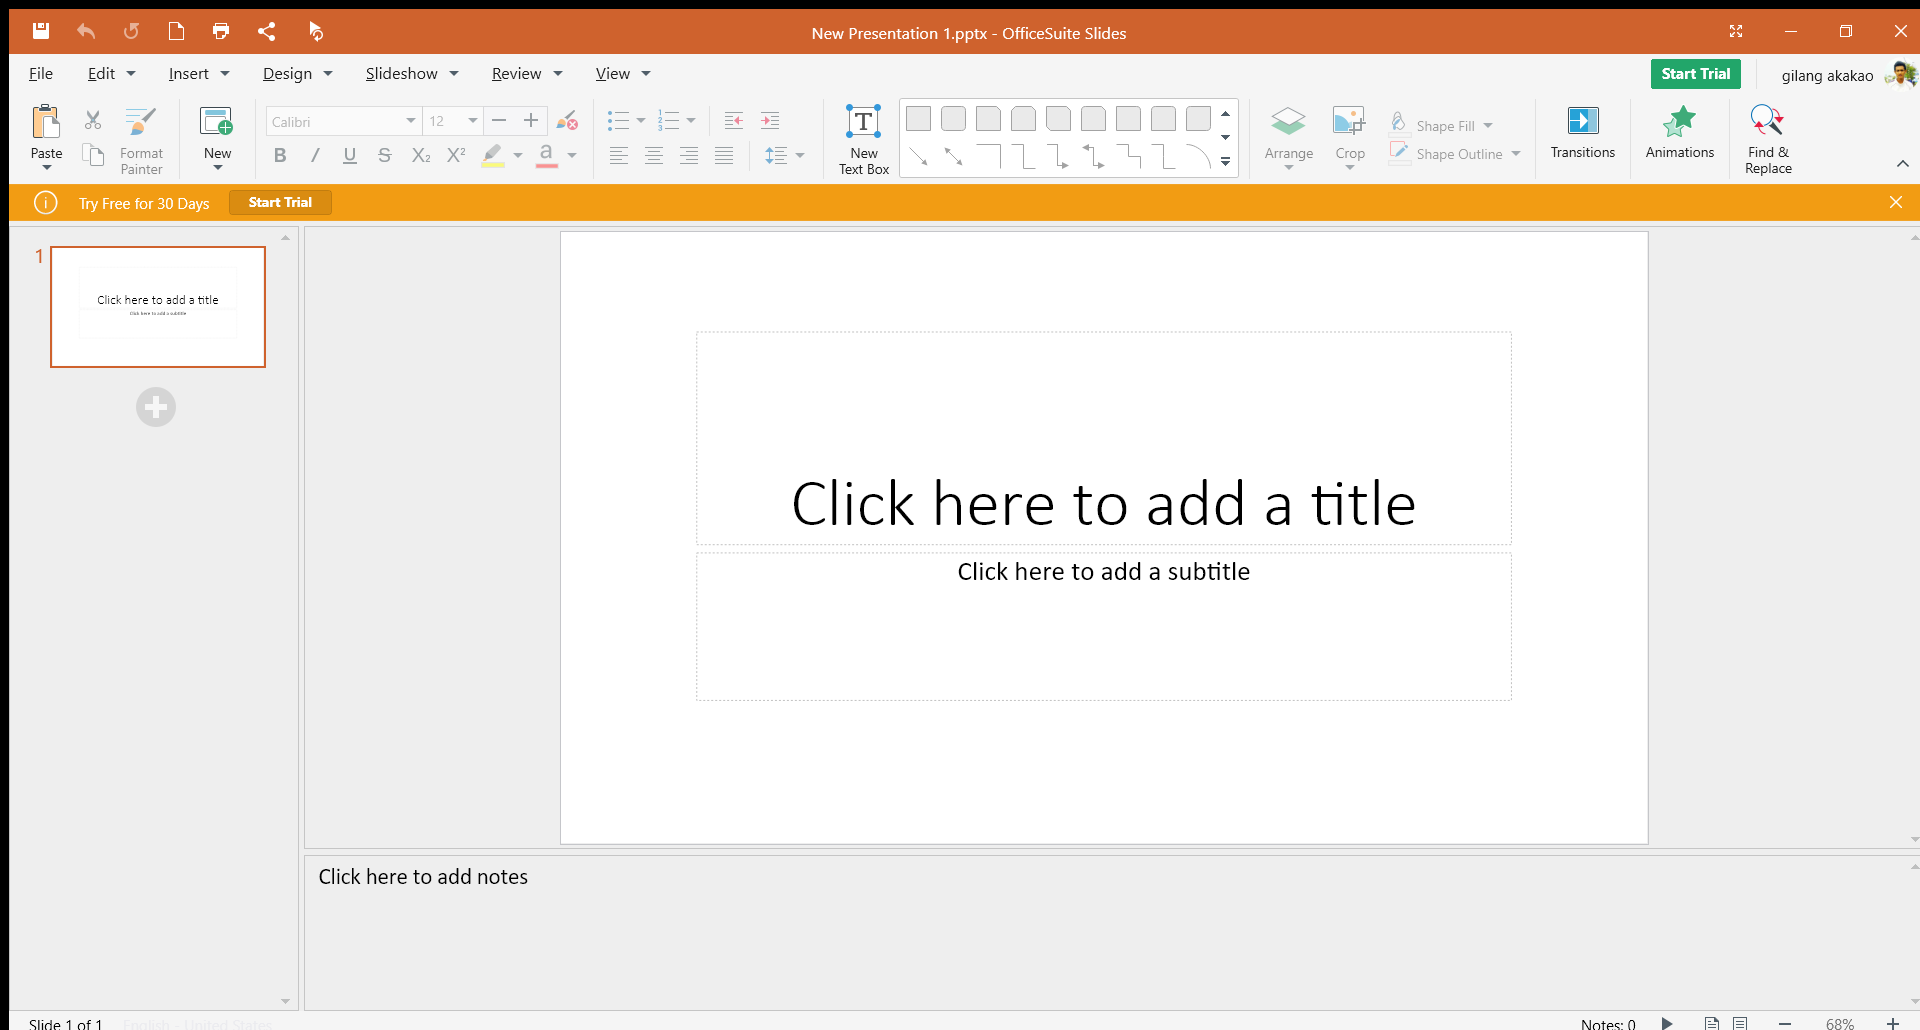1920x1030 pixels.
Task: Open the font size 12 dropdown
Action: point(472,121)
